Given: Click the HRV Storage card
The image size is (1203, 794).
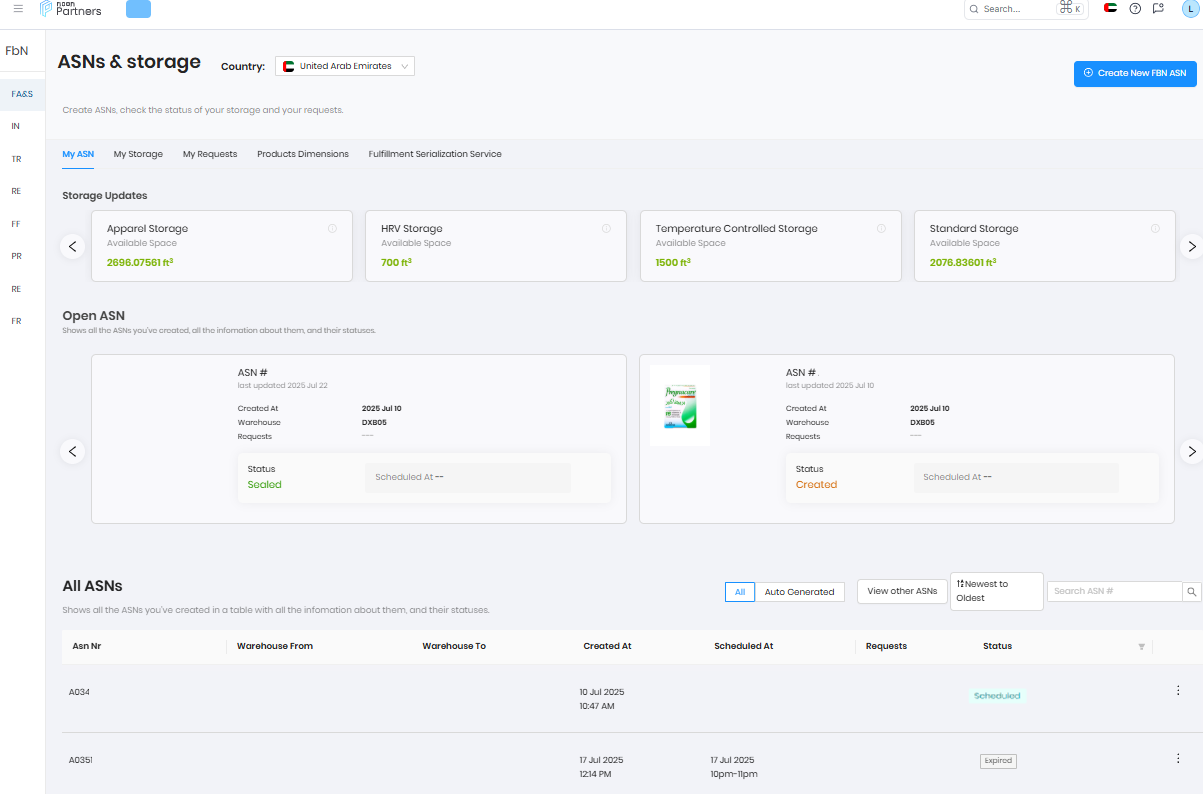Looking at the screenshot, I should (496, 246).
